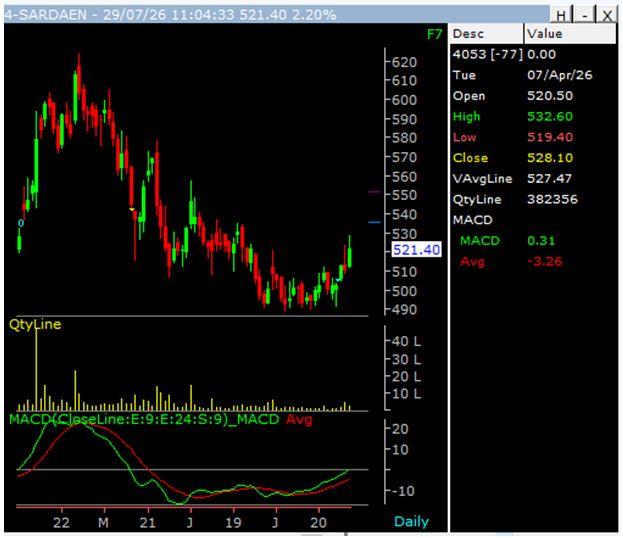Click the H button in title bar

(x=561, y=15)
